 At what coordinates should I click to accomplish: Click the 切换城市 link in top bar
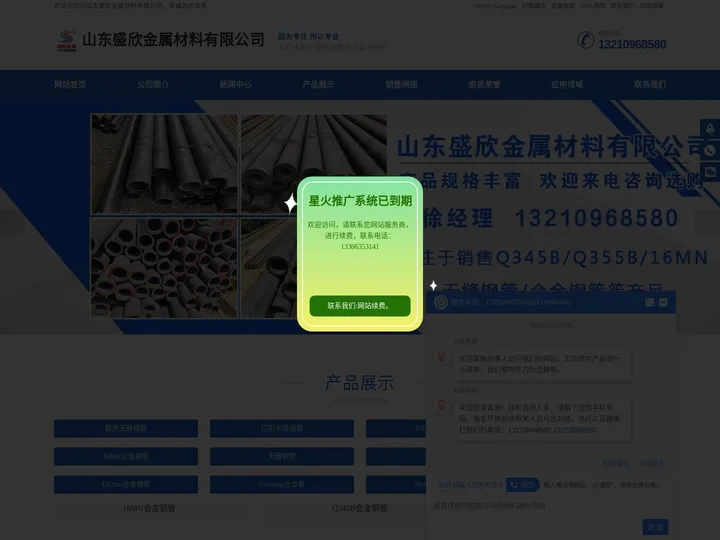click(534, 6)
